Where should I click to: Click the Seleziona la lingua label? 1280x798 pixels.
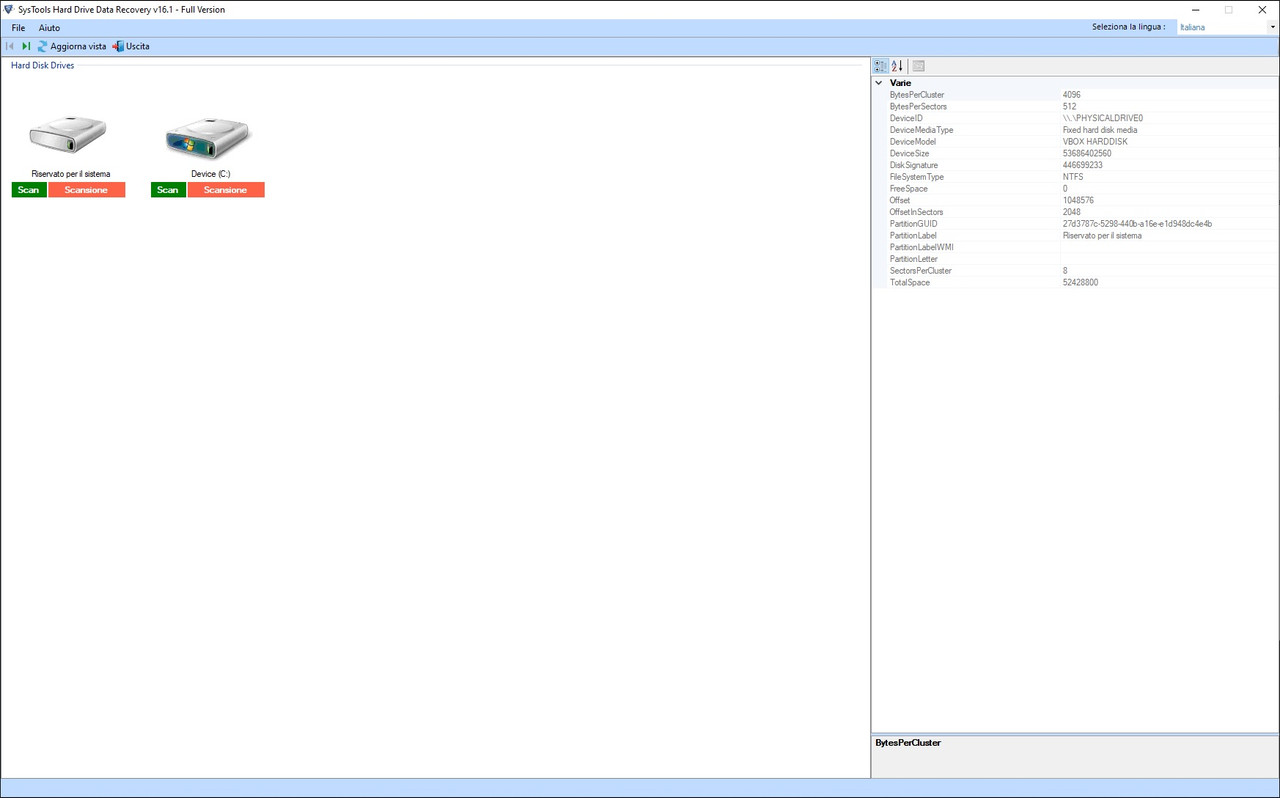pos(1128,27)
